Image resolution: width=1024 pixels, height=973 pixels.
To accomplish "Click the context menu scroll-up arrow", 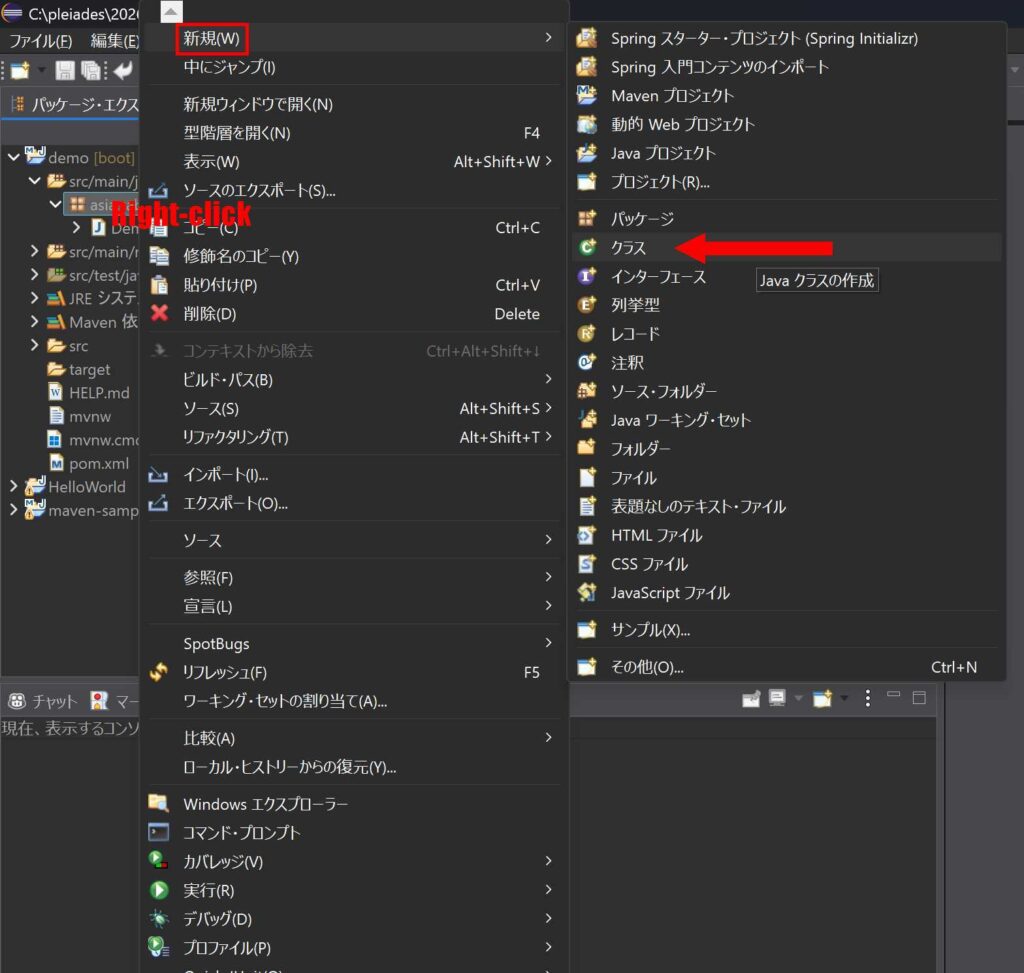I will [x=171, y=11].
